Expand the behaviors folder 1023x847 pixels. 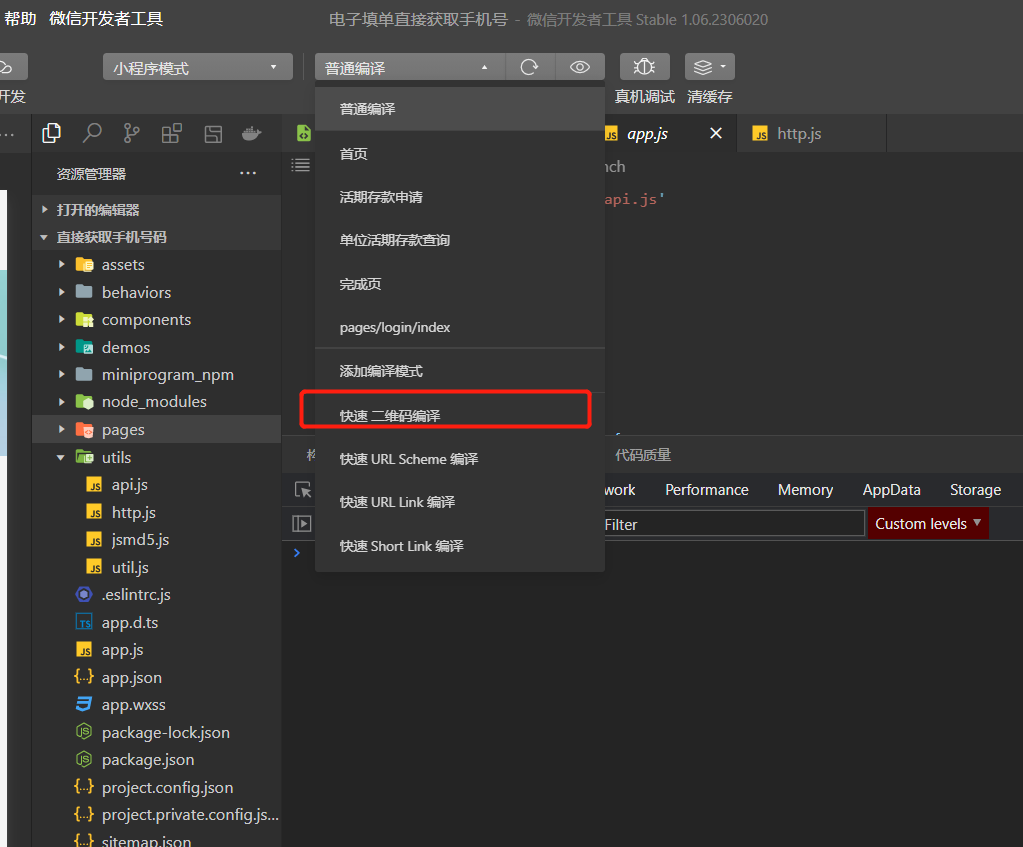click(157, 292)
